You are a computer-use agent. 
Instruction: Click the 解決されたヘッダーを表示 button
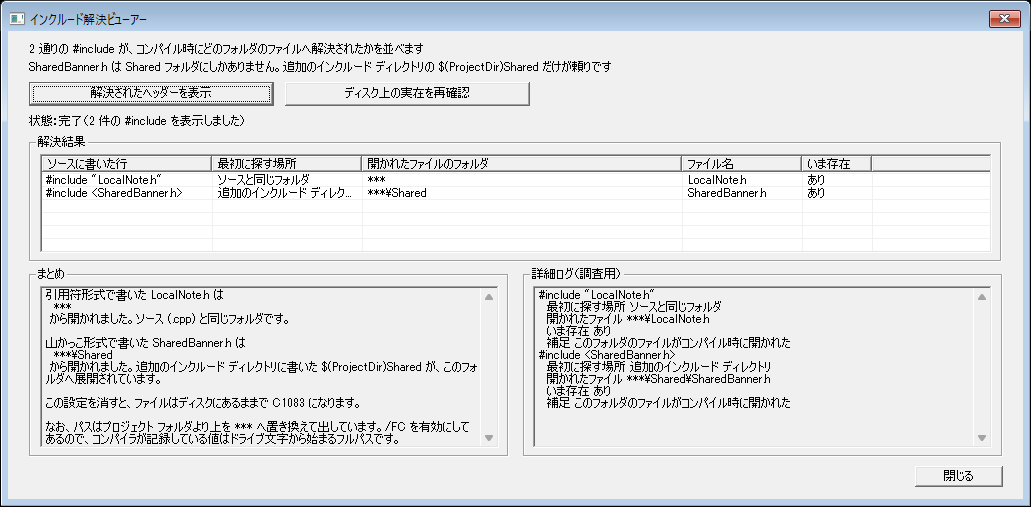point(151,93)
